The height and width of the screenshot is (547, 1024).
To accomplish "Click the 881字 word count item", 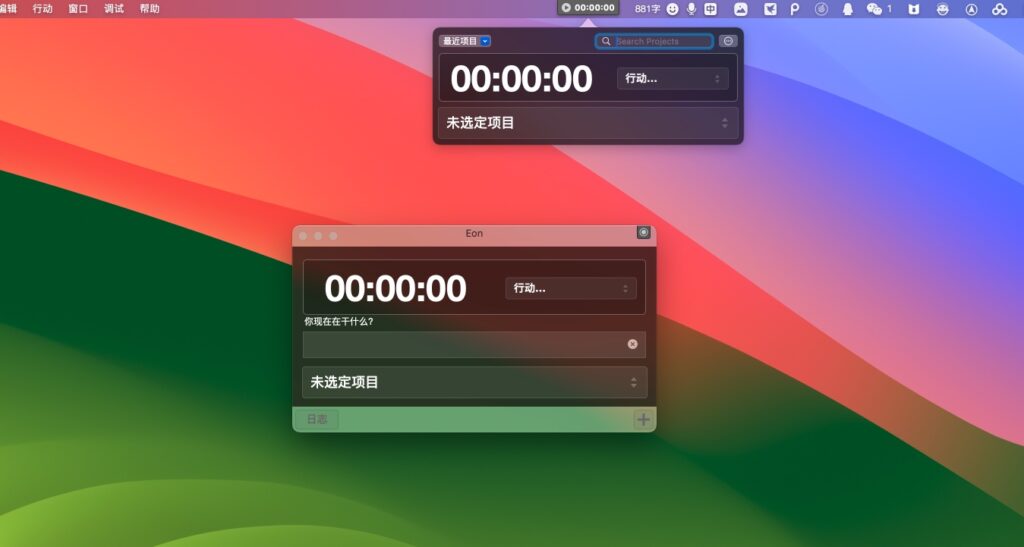I will pos(647,8).
